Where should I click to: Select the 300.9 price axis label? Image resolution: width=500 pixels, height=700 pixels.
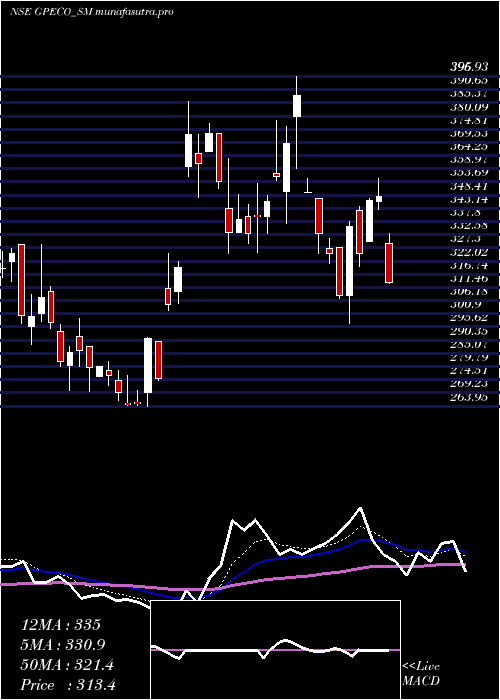point(466,304)
